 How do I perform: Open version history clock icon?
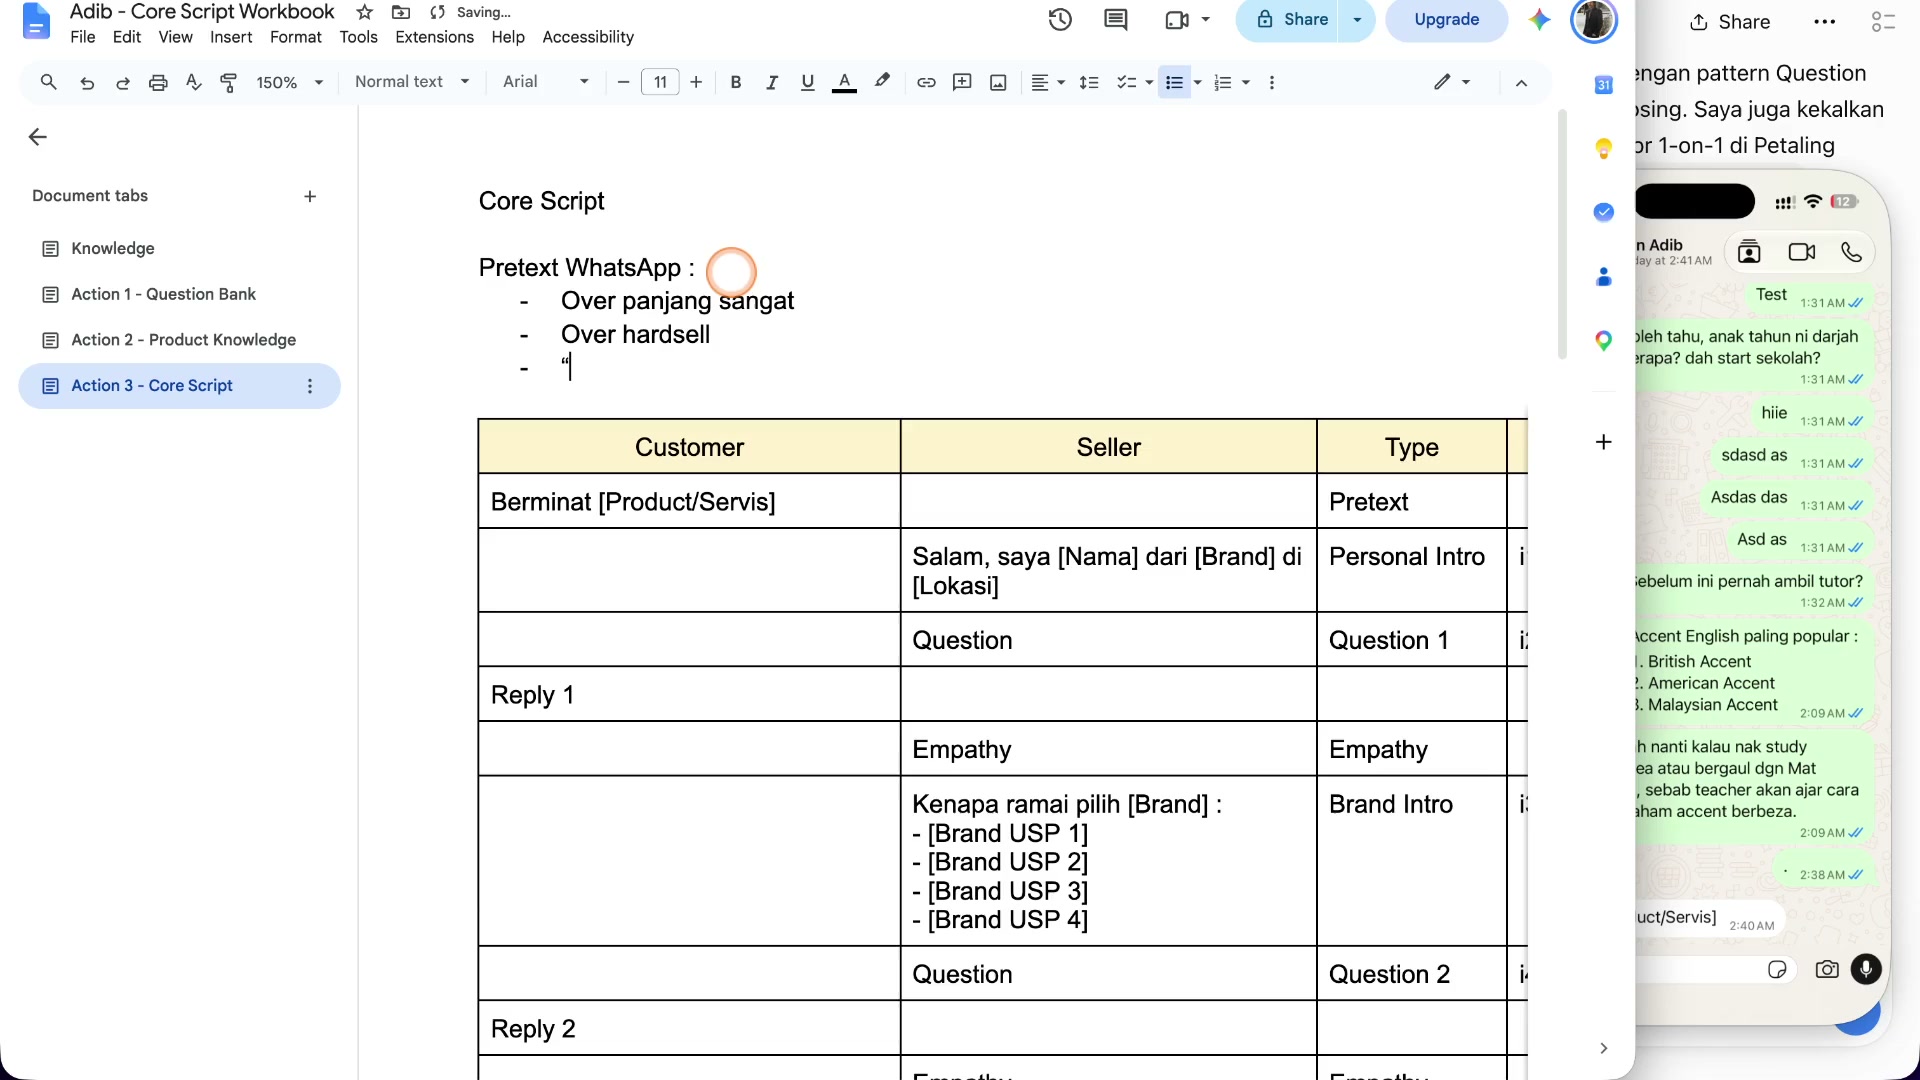pyautogui.click(x=1060, y=19)
